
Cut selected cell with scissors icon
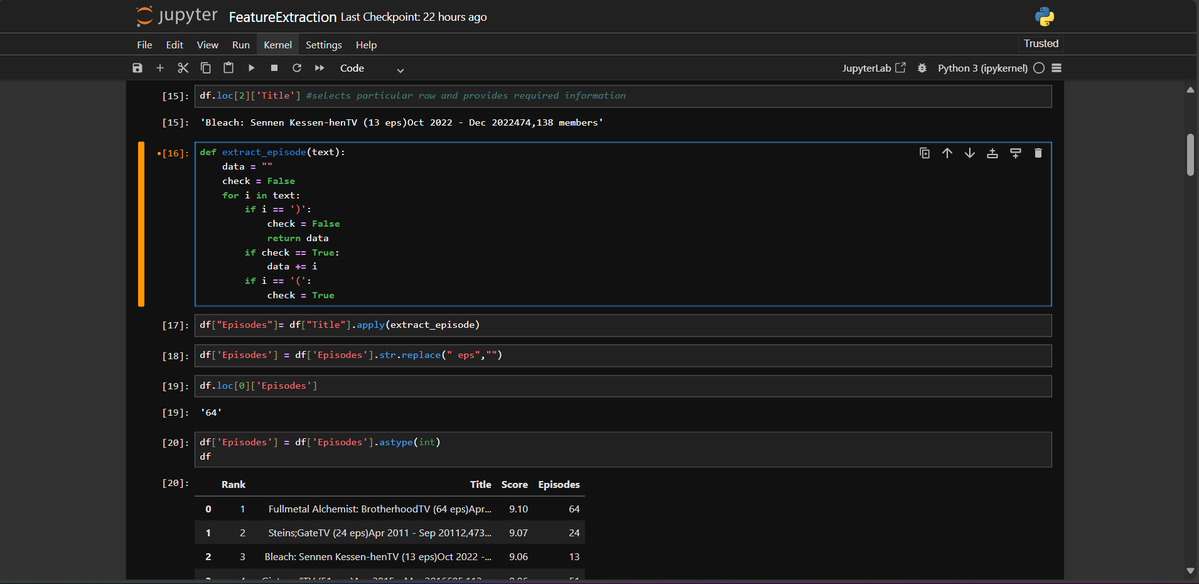click(x=183, y=68)
